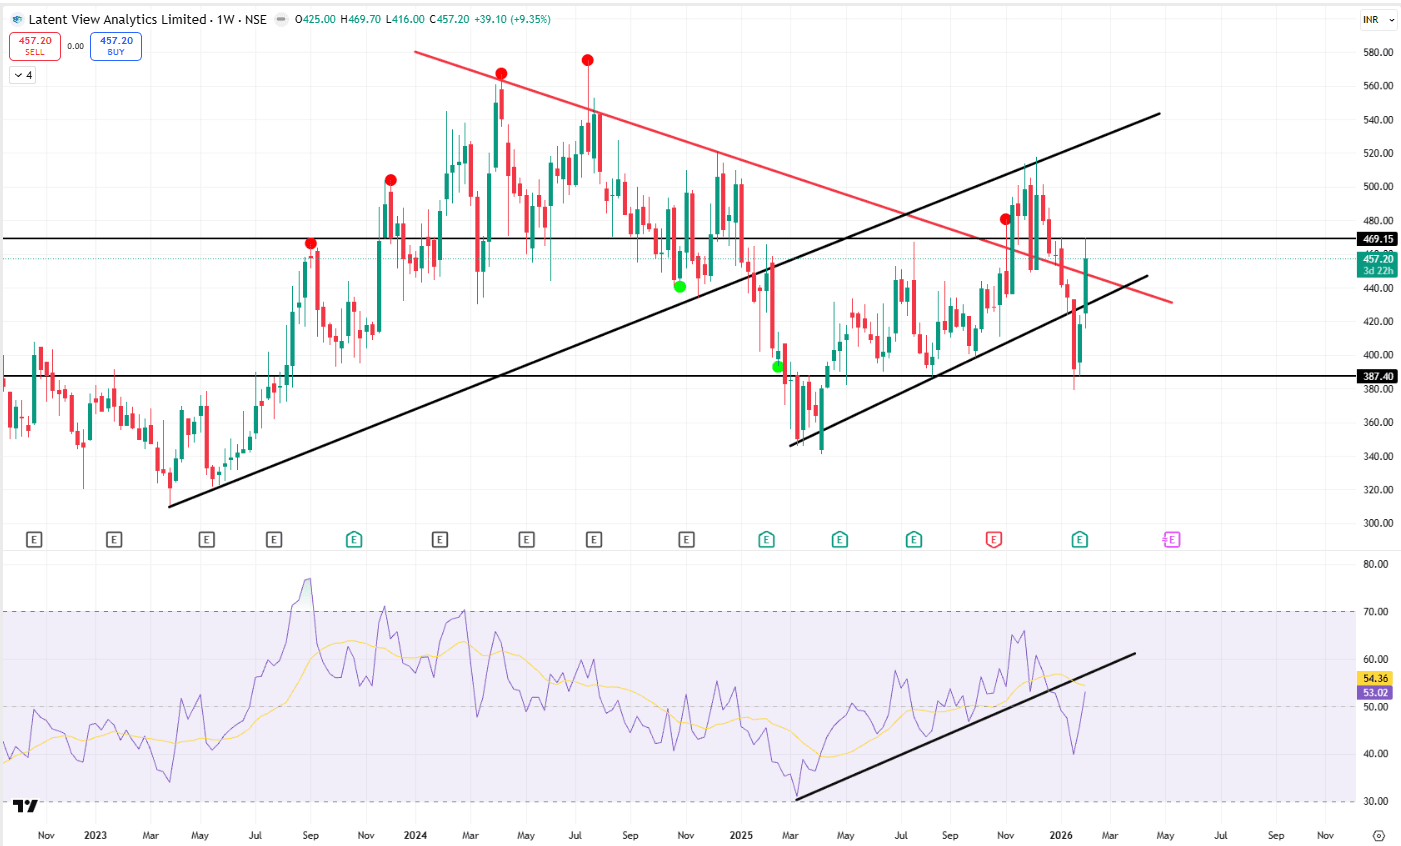
Task: Click the purple 53.02 RSI value label
Action: pyautogui.click(x=1376, y=692)
